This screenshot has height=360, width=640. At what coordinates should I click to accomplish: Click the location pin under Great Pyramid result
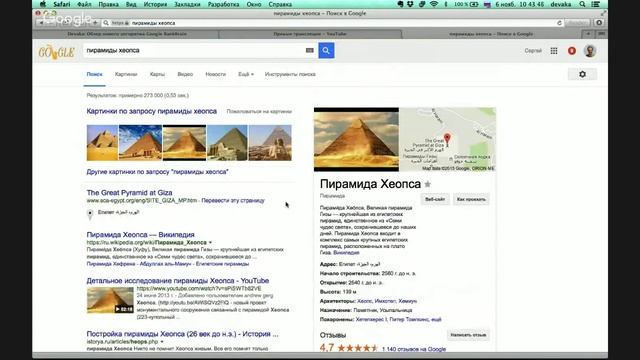click(x=90, y=214)
